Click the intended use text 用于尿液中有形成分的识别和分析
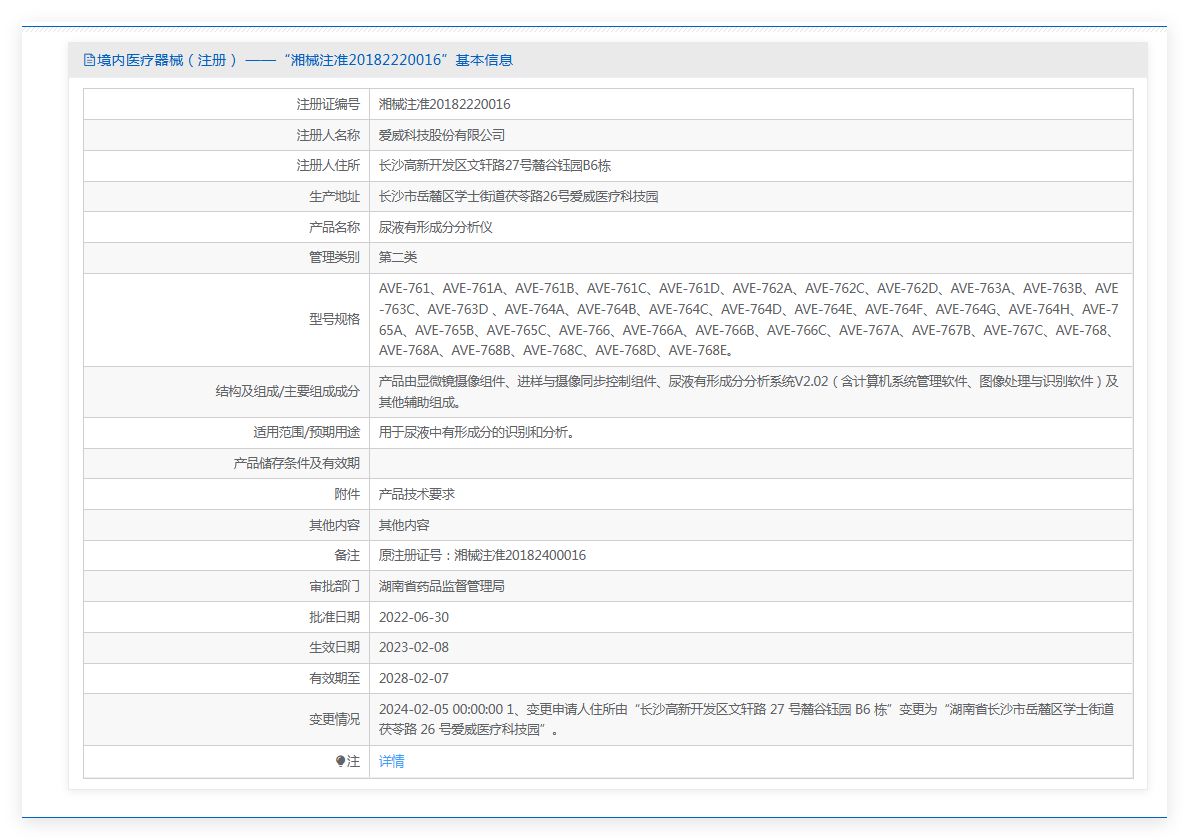 pos(476,433)
